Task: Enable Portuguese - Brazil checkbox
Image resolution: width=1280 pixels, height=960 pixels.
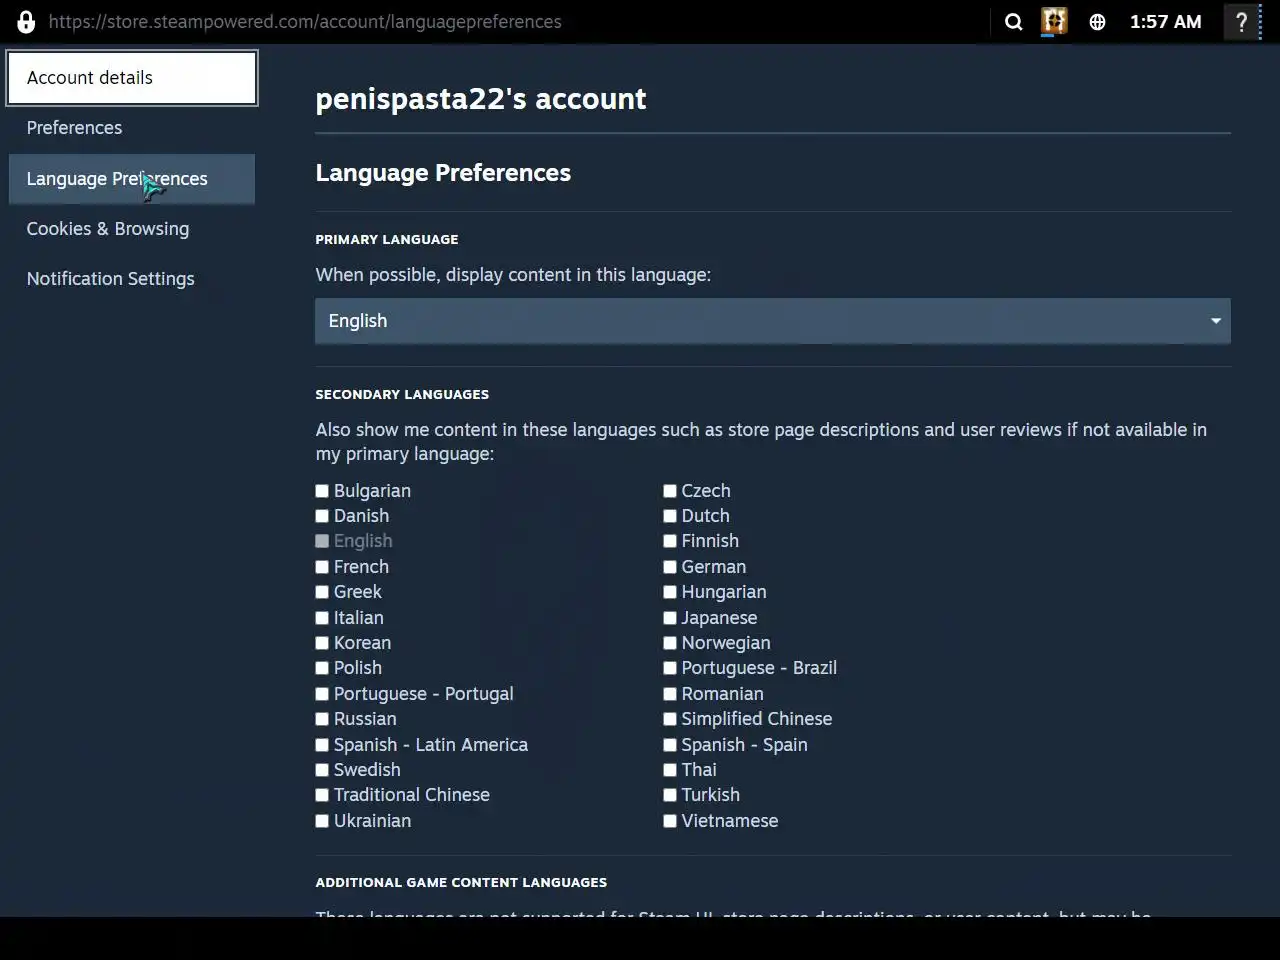Action: tap(670, 668)
